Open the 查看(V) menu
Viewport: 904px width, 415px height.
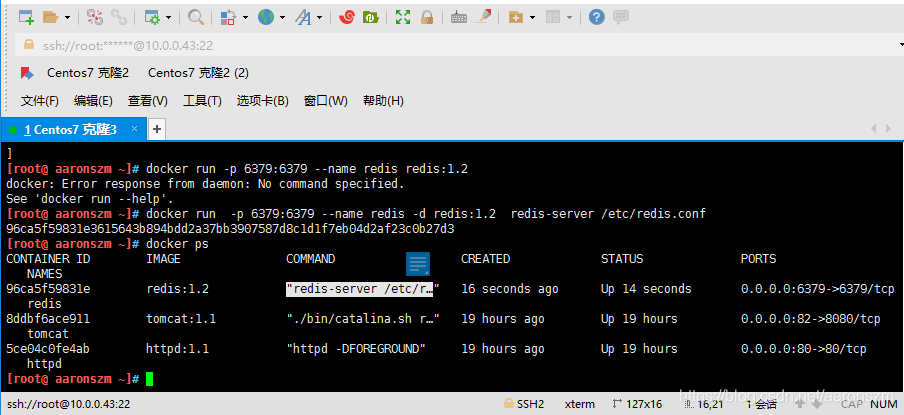(x=148, y=101)
